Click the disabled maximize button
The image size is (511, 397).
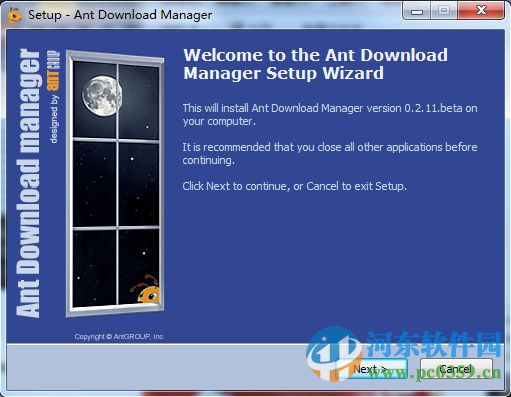[x=444, y=11]
